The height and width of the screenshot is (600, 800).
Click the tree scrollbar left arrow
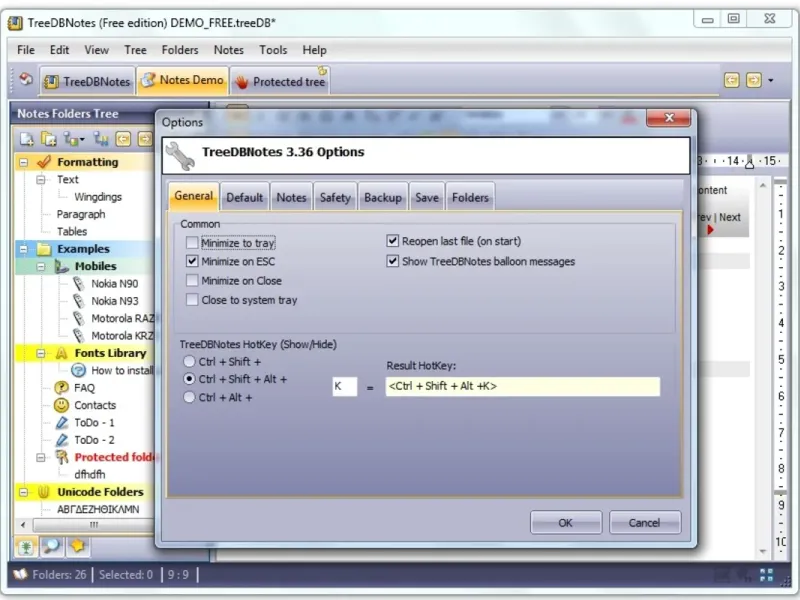[x=23, y=524]
